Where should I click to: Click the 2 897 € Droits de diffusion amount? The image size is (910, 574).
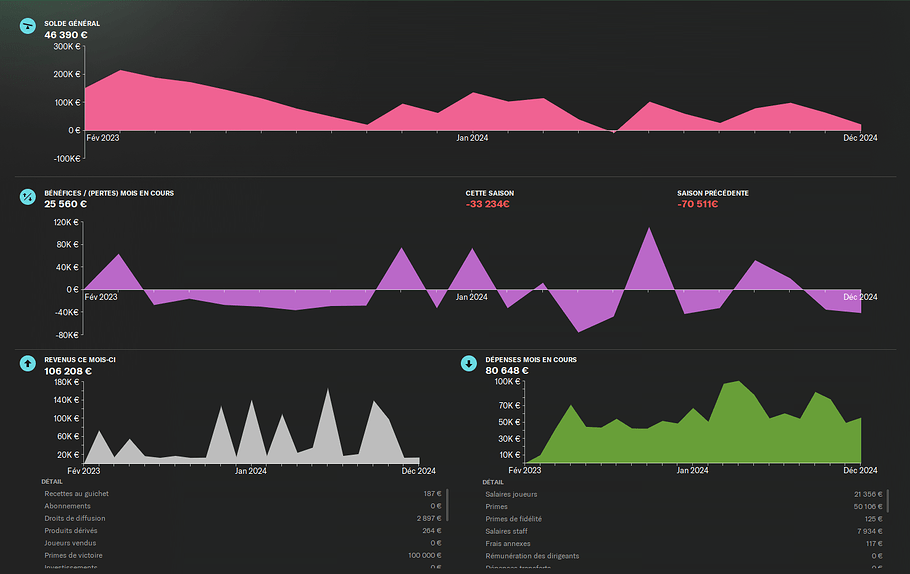click(429, 518)
